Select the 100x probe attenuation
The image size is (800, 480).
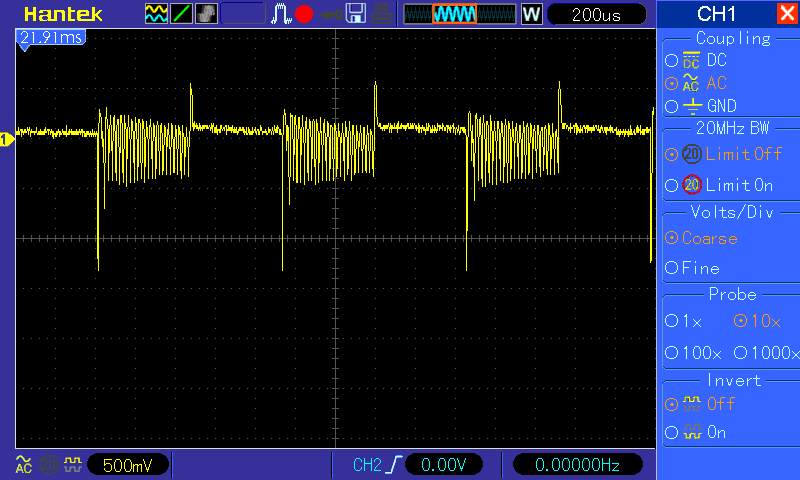(671, 352)
